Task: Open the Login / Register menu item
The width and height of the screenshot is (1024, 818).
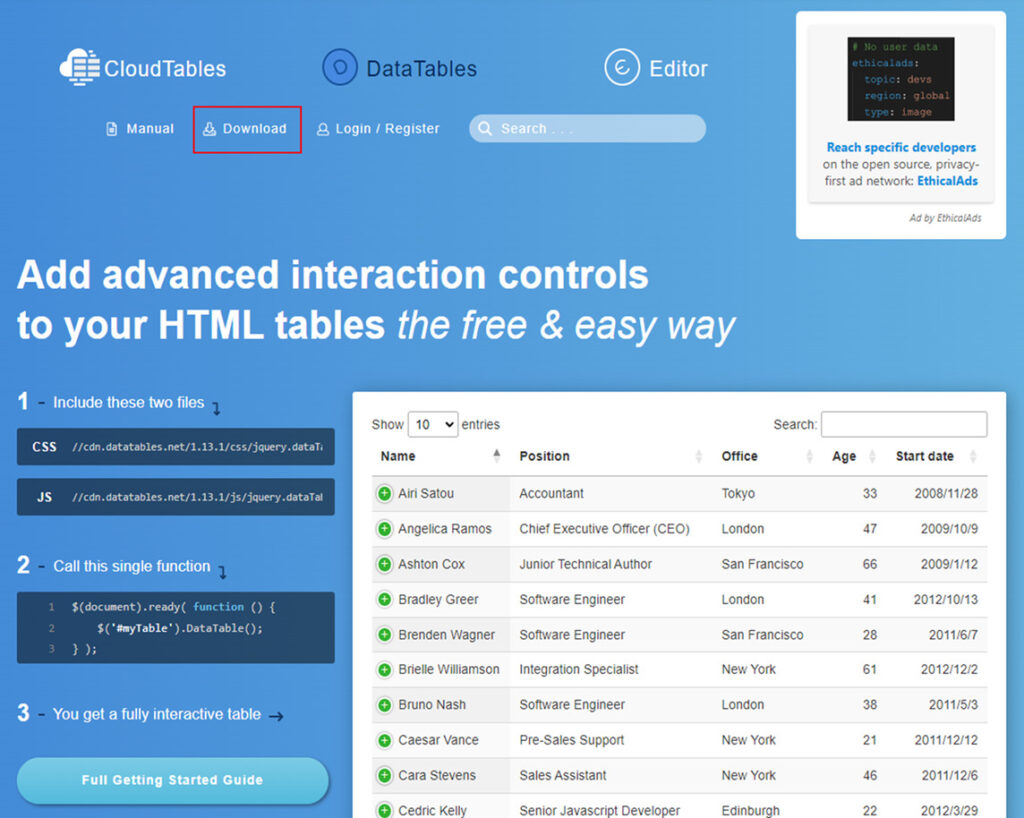Action: pos(378,129)
